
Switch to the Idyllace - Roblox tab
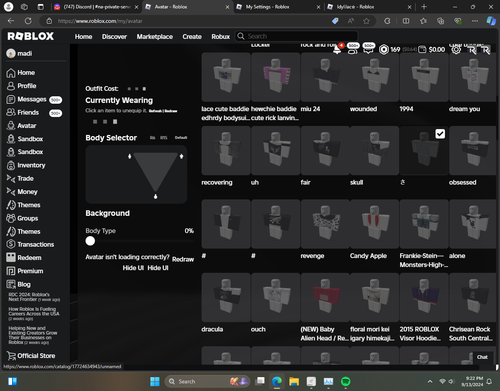[x=369, y=7]
